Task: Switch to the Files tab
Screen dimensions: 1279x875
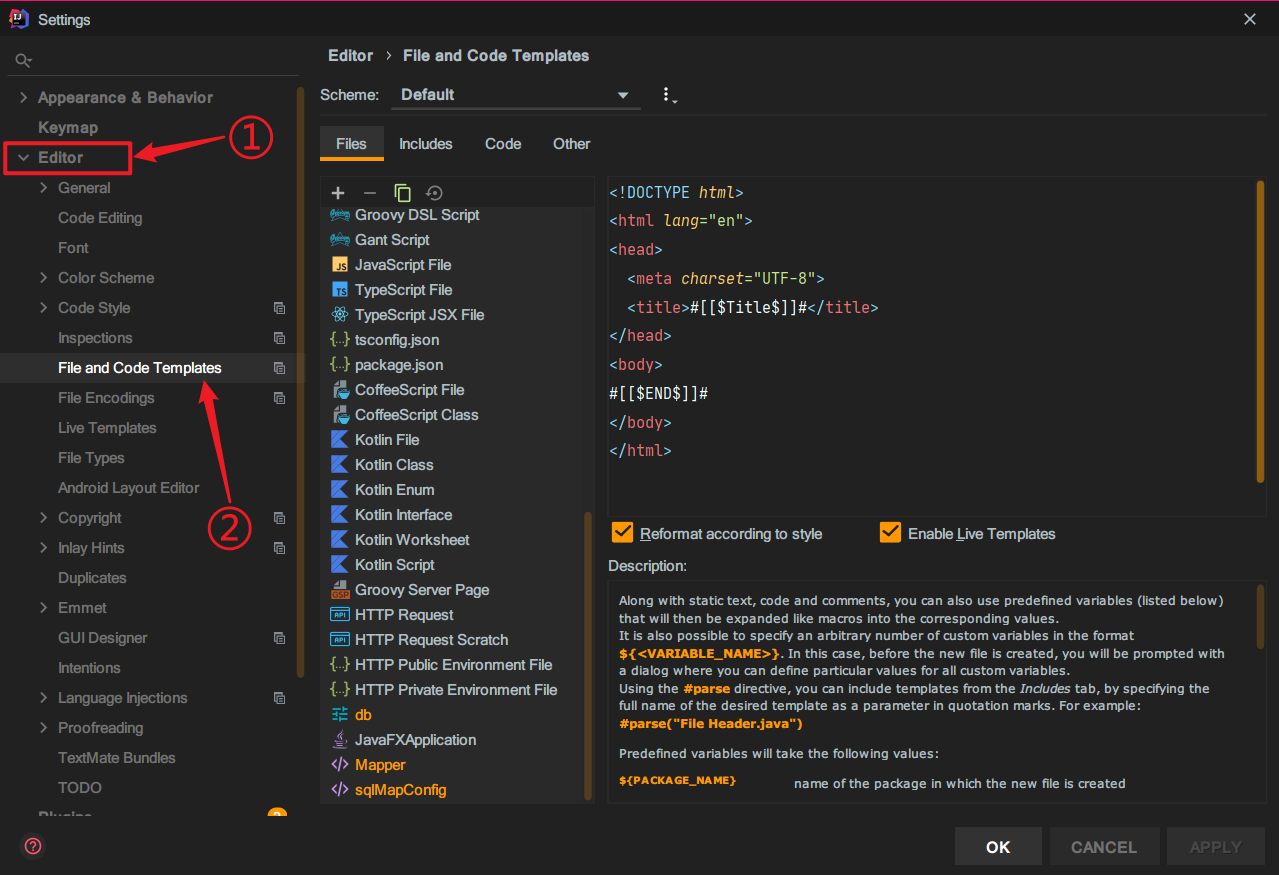Action: (351, 144)
